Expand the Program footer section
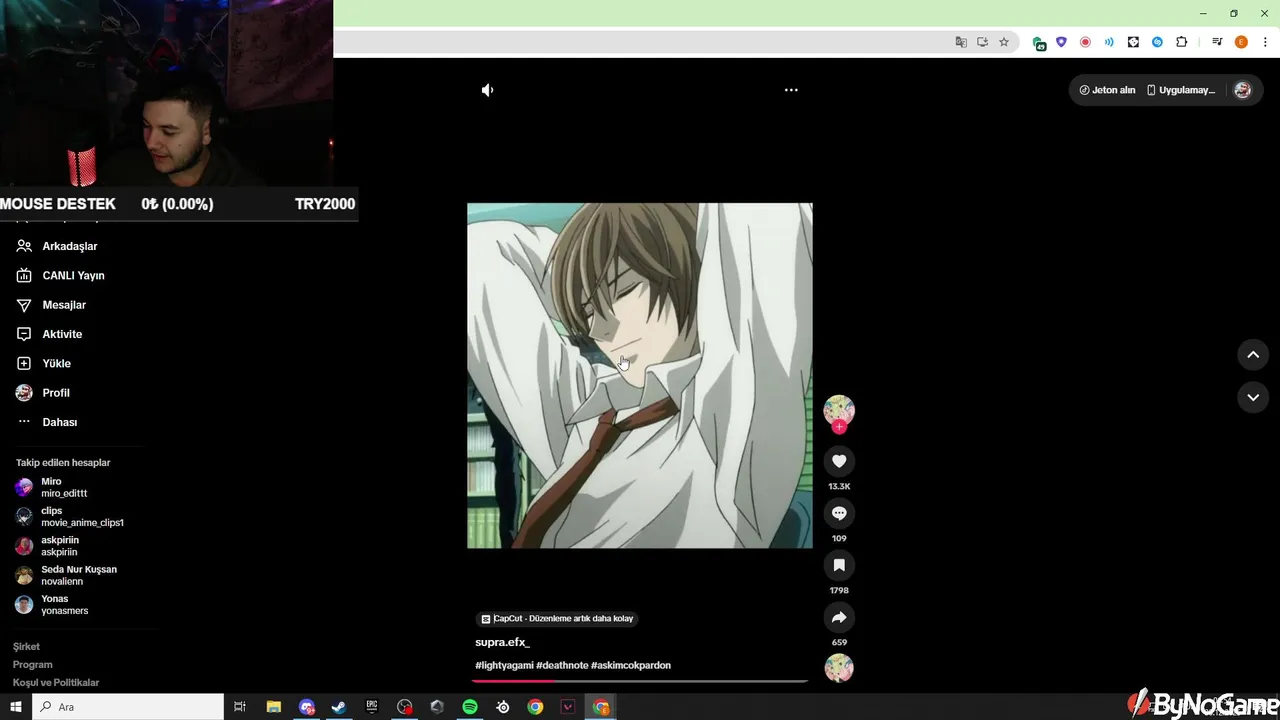This screenshot has width=1280, height=720. pyautogui.click(x=32, y=664)
